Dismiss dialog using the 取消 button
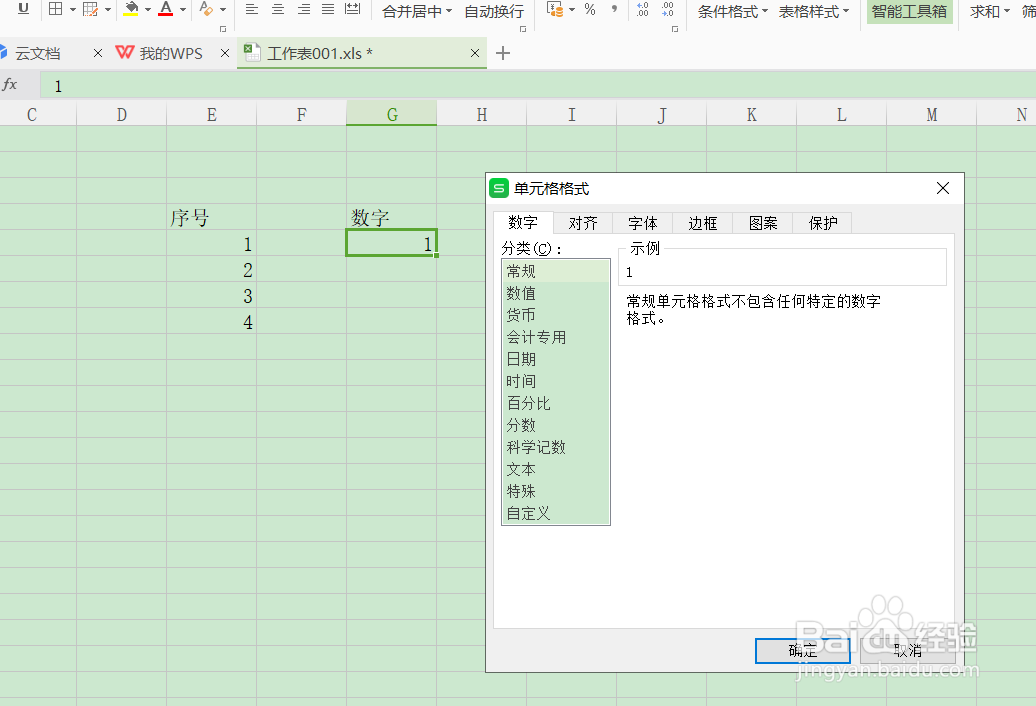Screen dimensions: 1036x706 pos(906,650)
